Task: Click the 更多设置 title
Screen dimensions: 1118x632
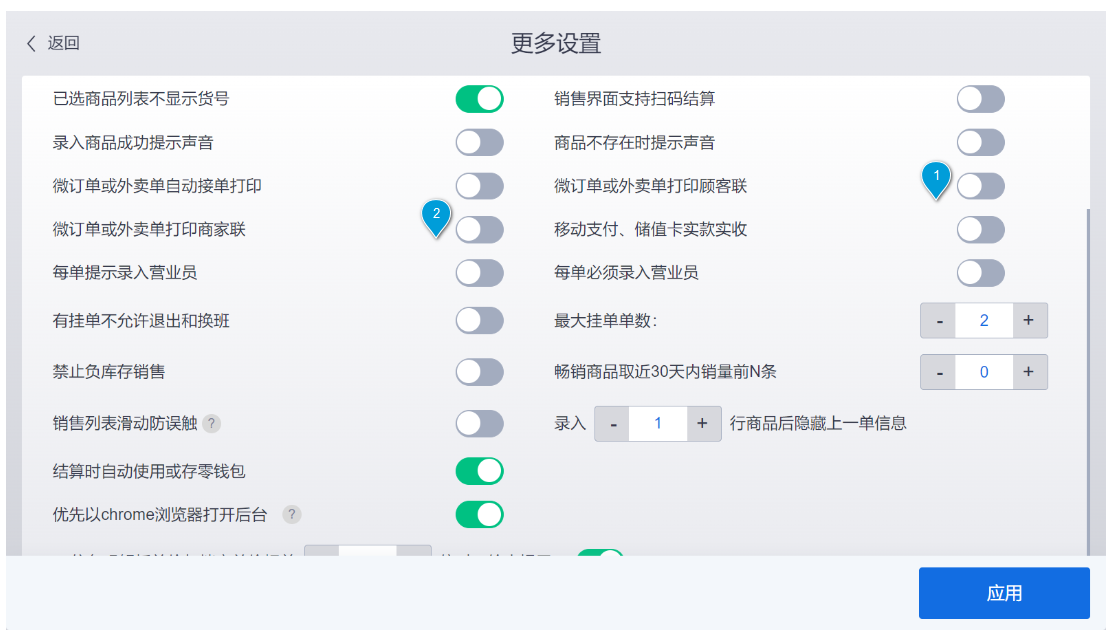Action: point(556,44)
